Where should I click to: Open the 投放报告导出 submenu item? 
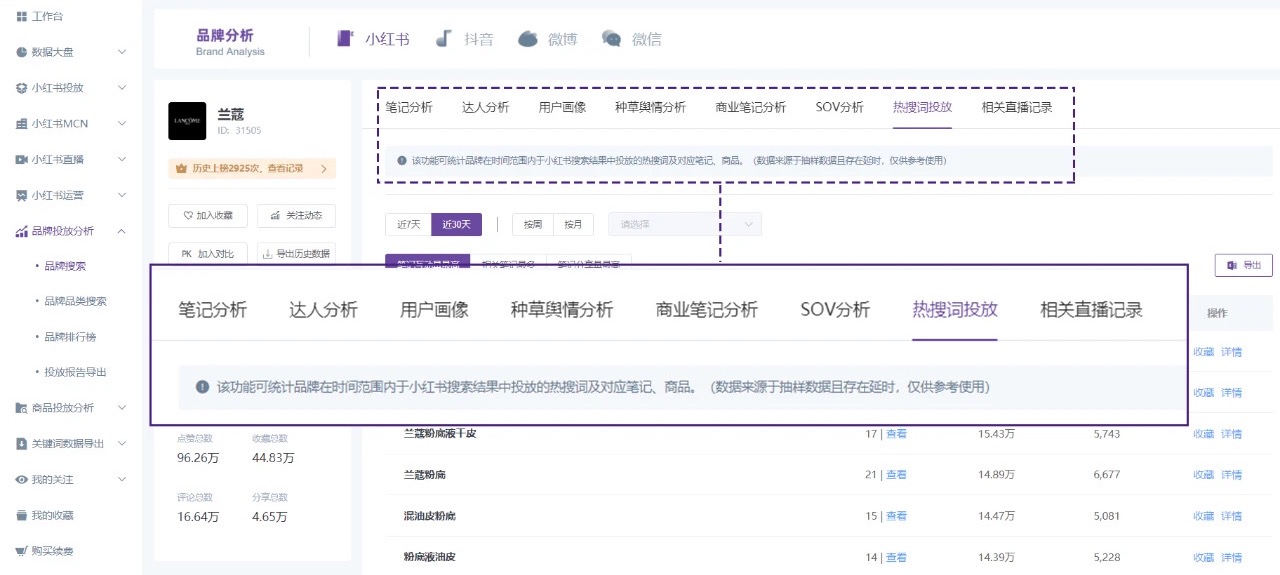pyautogui.click(x=75, y=372)
